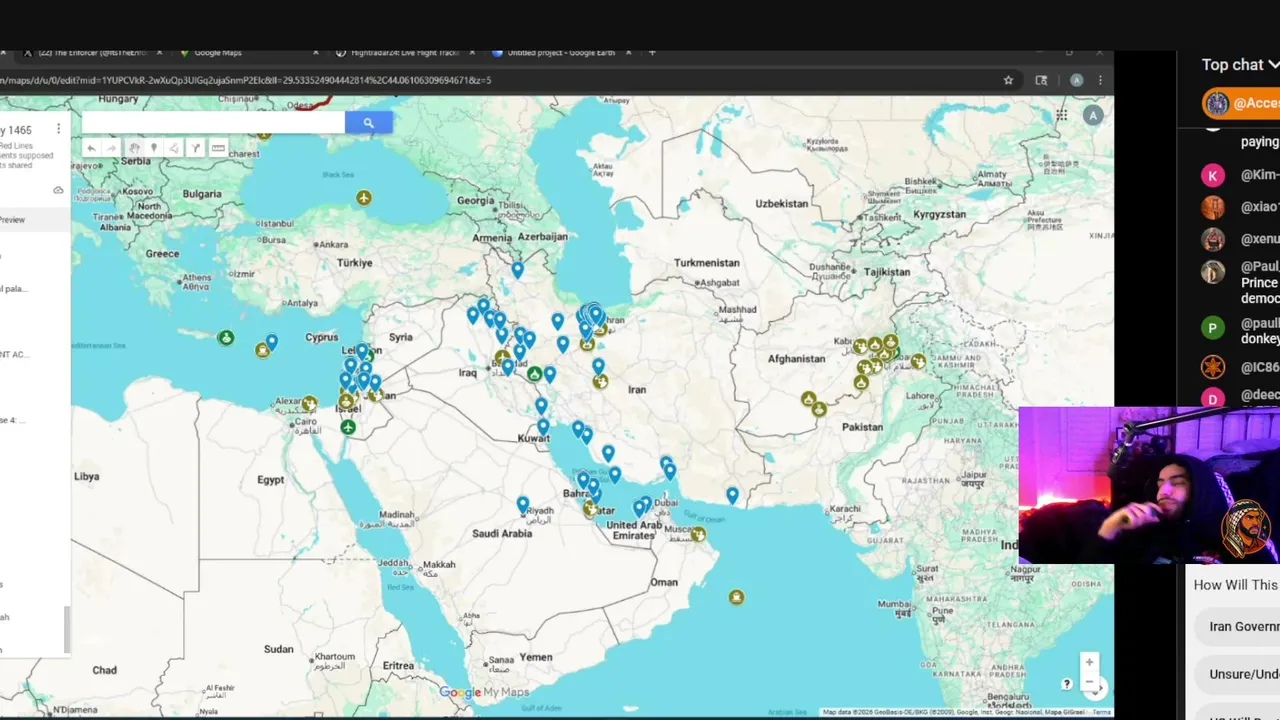Click the gold marker near Alexandria
This screenshot has width=1280, height=720.
tap(310, 404)
